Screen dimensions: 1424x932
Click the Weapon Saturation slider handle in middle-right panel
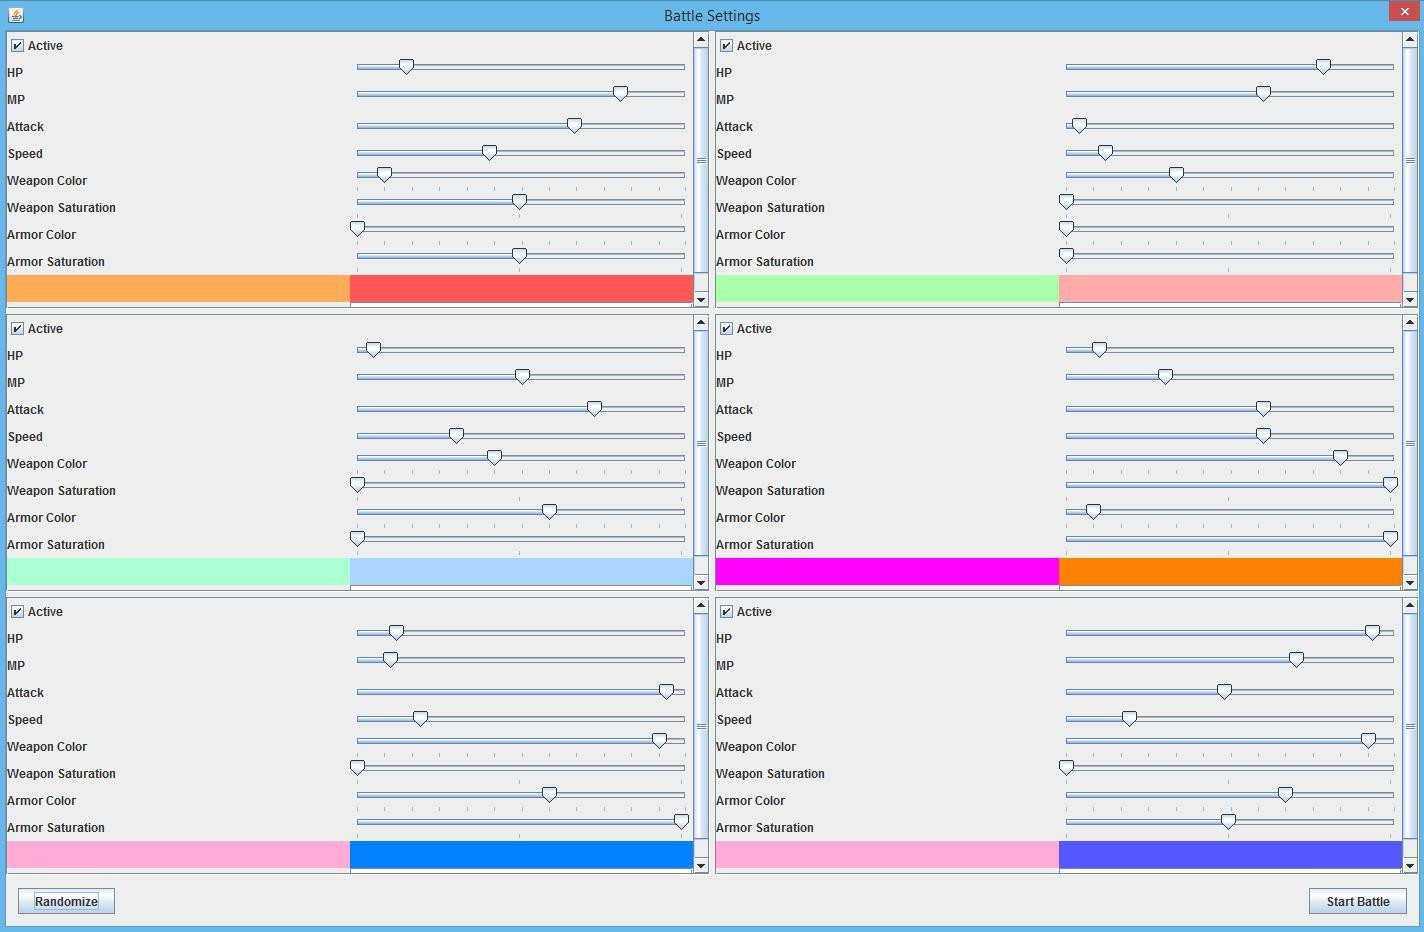(1390, 485)
